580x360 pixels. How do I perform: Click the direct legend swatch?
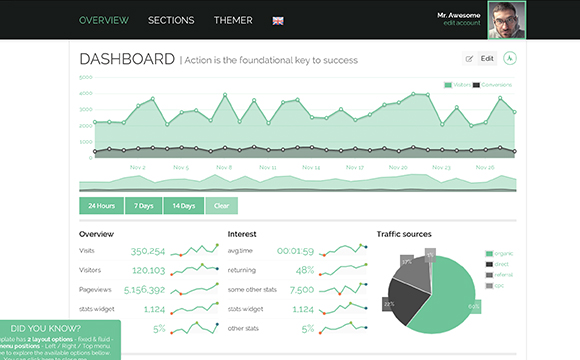(x=489, y=264)
